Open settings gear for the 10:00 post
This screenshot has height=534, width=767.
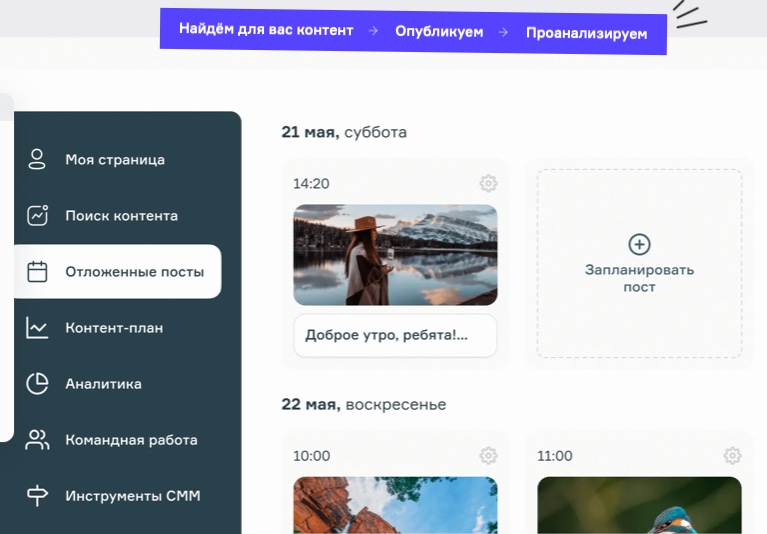[488, 456]
